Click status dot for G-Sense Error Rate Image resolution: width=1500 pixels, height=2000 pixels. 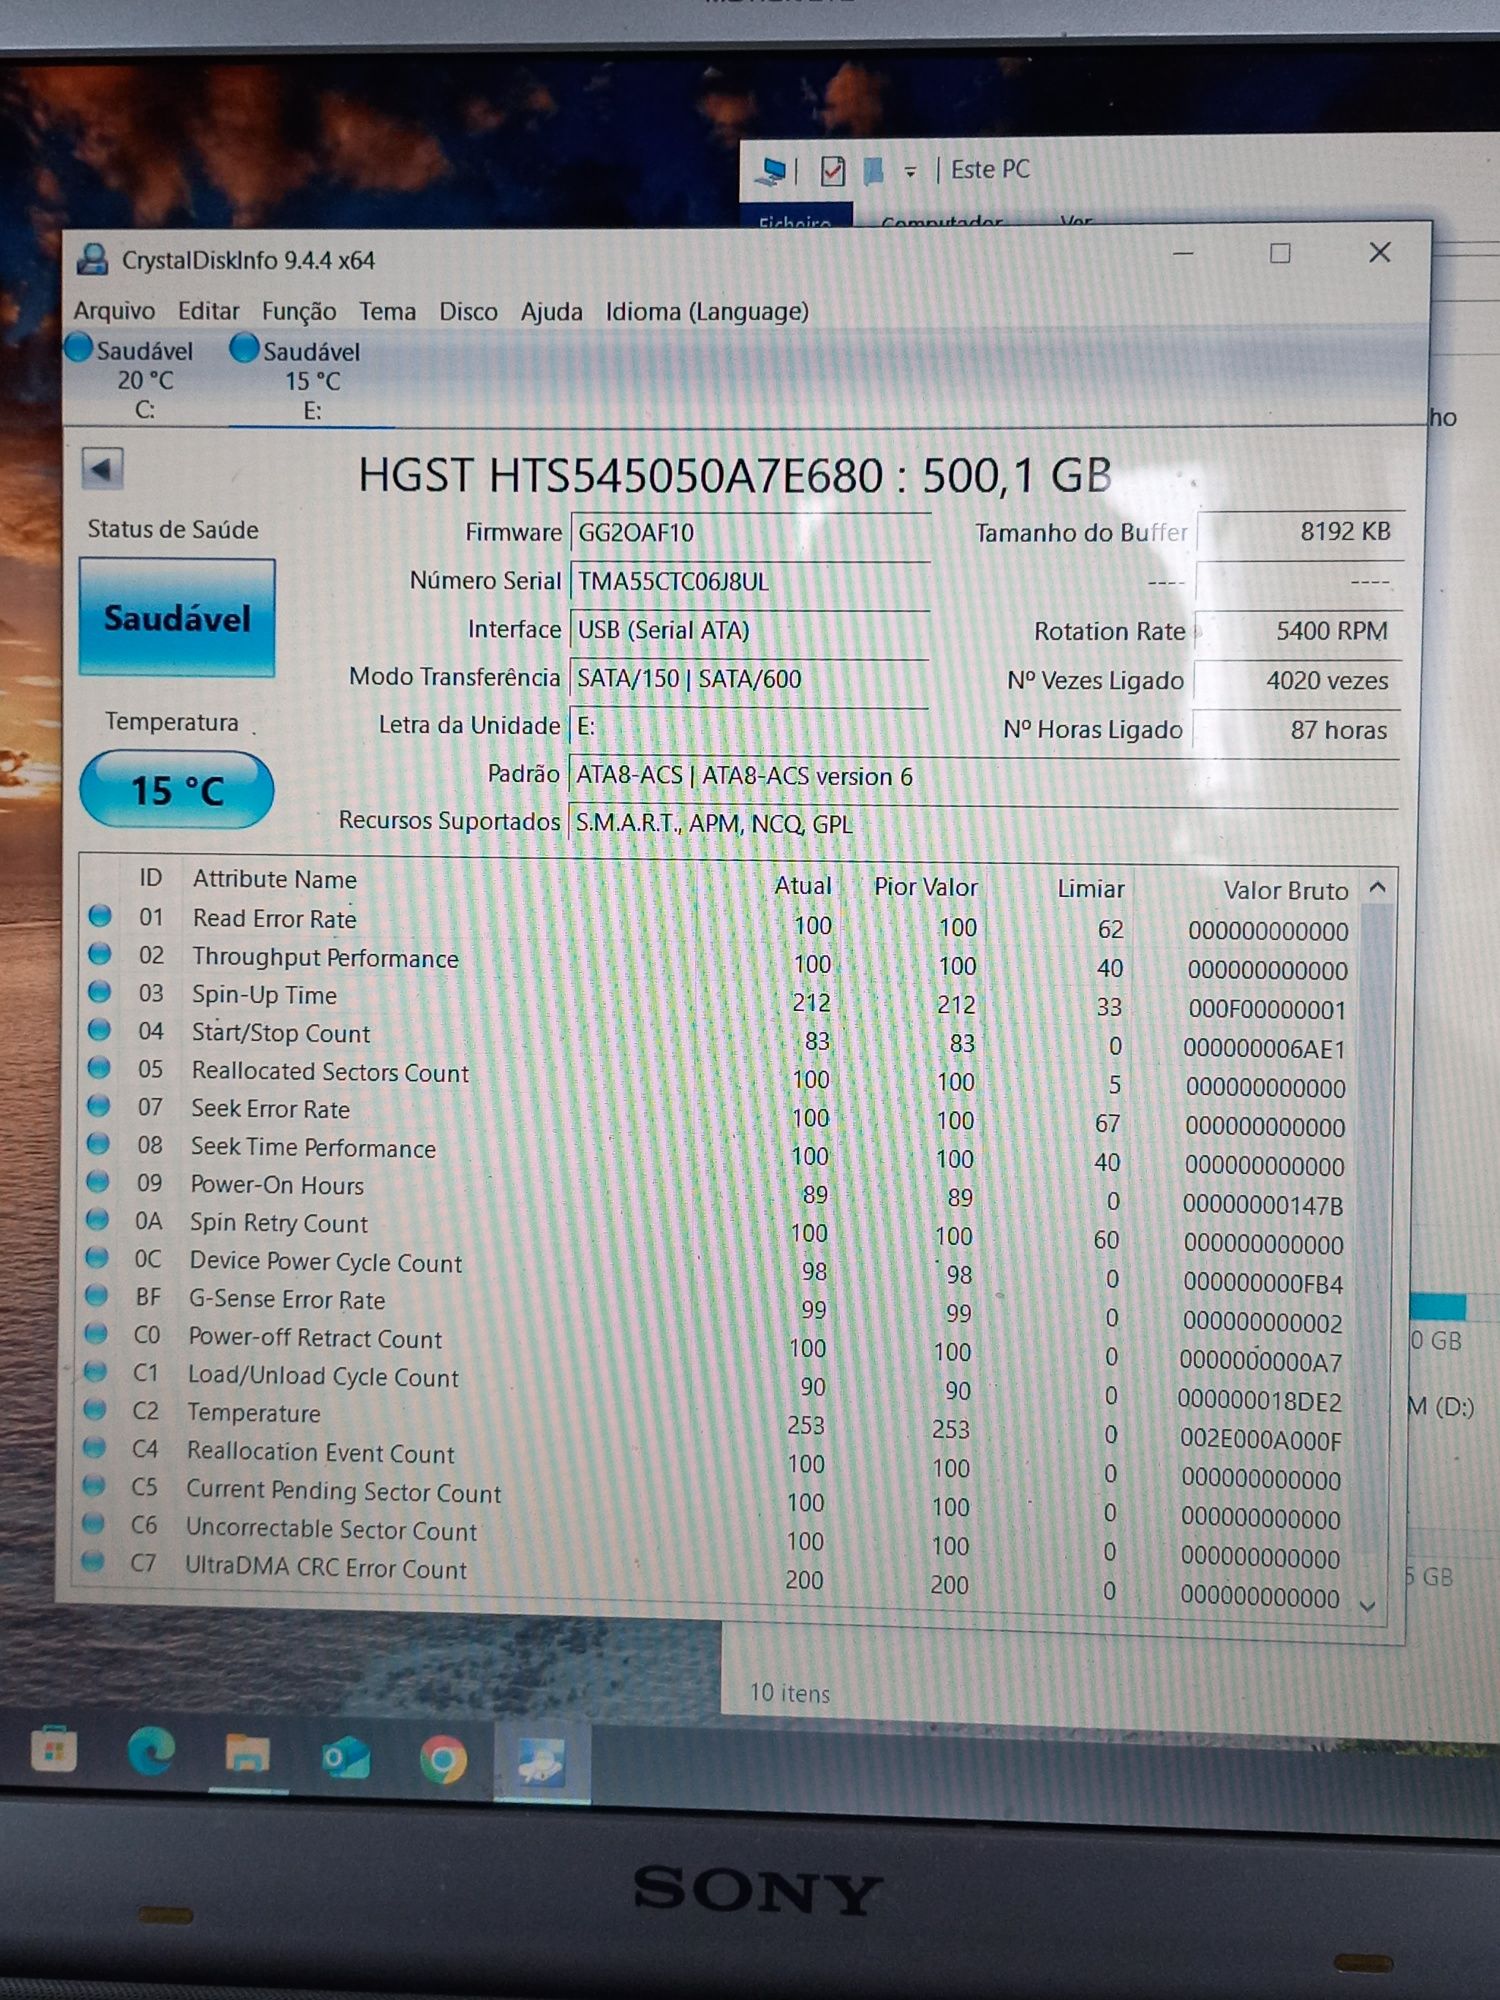click(96, 1296)
